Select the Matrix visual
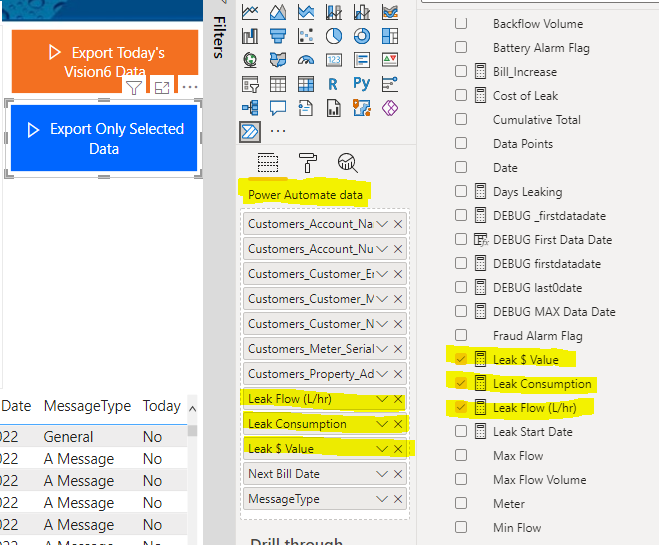 tap(306, 84)
